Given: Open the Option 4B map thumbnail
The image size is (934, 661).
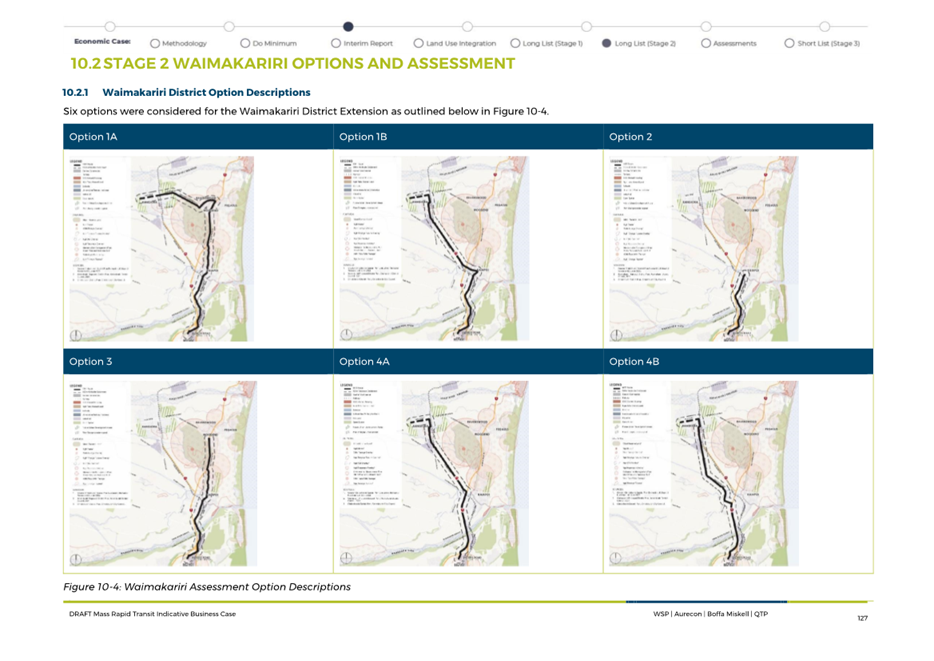Looking at the screenshot, I should (x=703, y=473).
